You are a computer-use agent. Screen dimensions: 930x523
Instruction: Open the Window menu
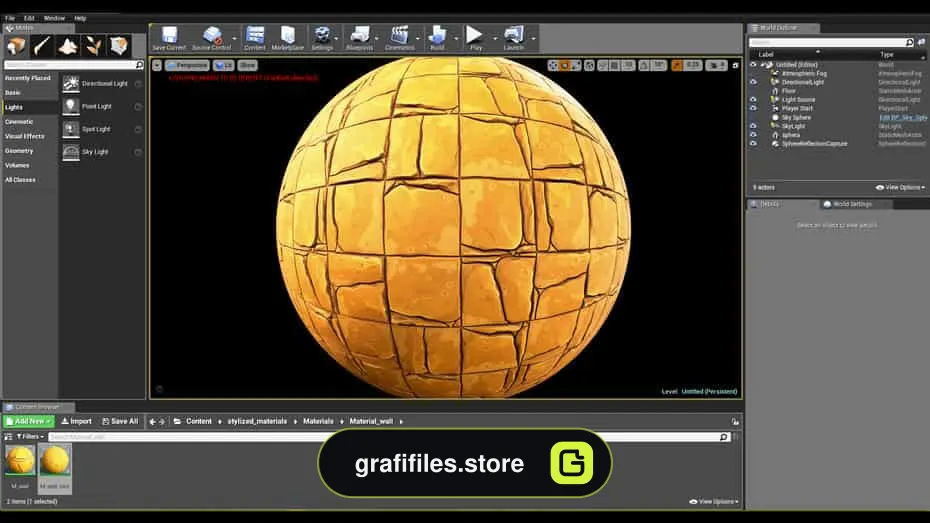(54, 18)
